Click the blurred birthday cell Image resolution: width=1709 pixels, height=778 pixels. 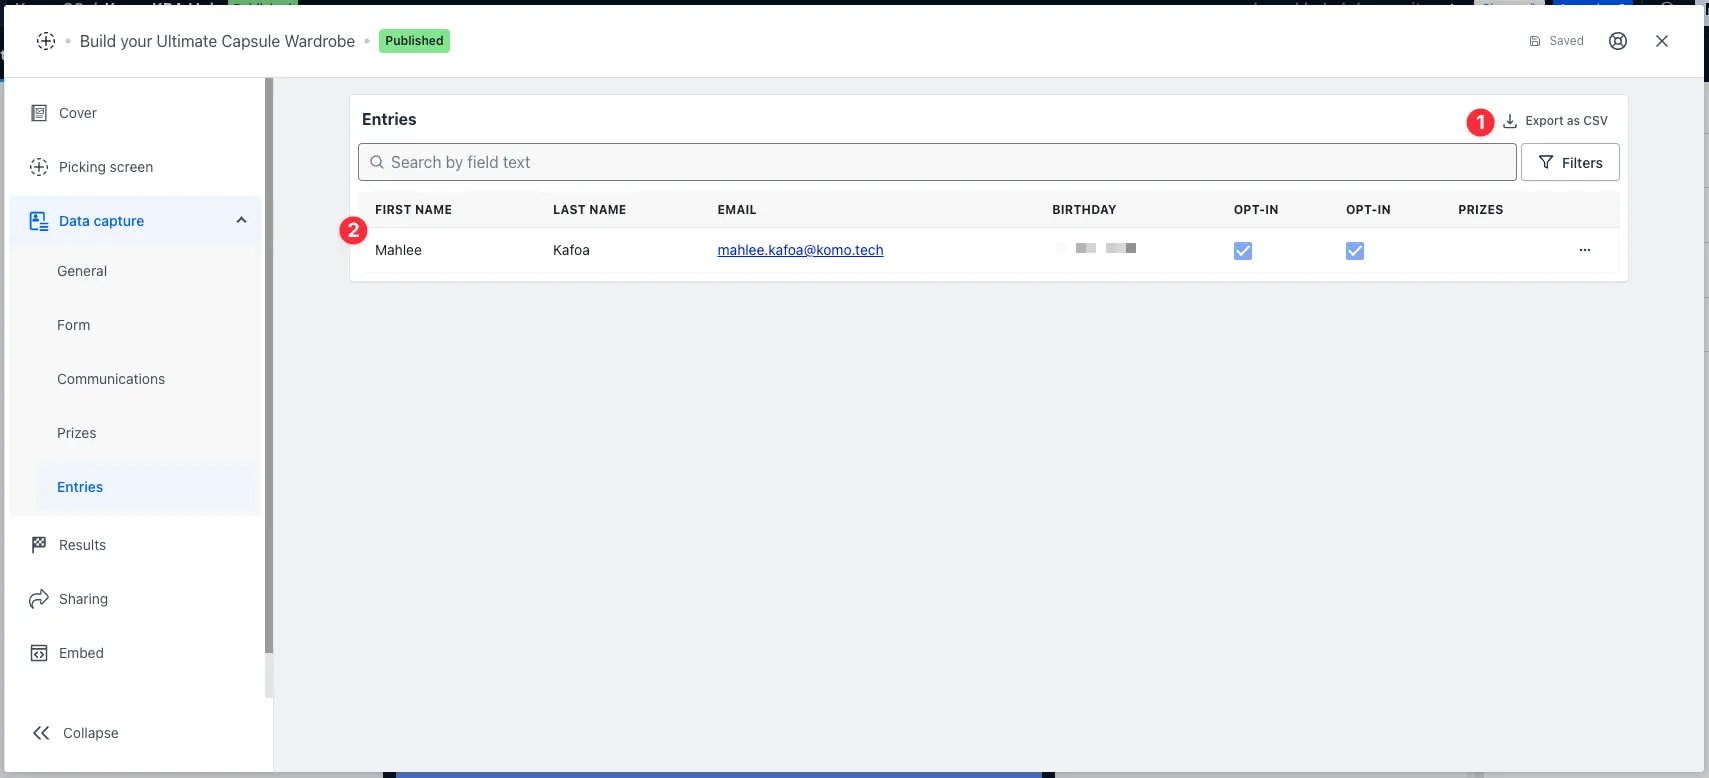(x=1097, y=248)
